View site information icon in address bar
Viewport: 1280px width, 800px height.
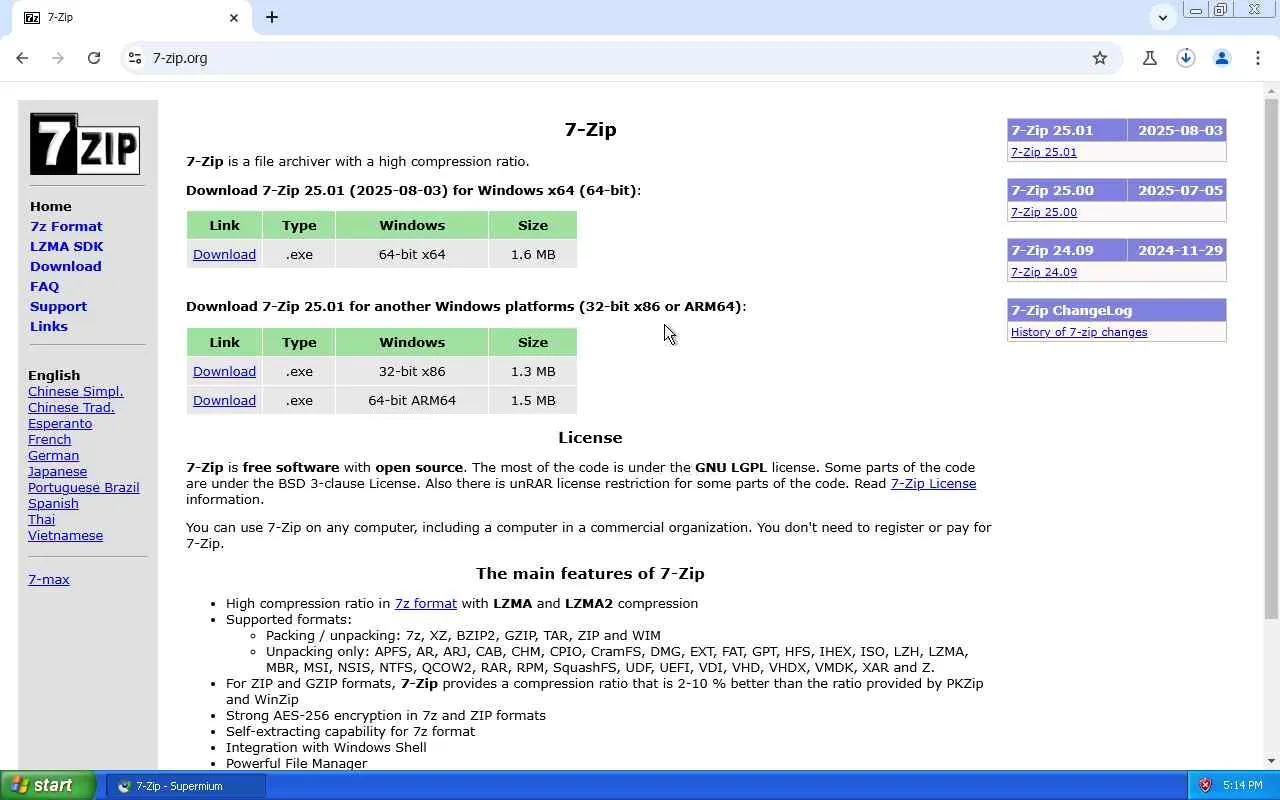(135, 58)
